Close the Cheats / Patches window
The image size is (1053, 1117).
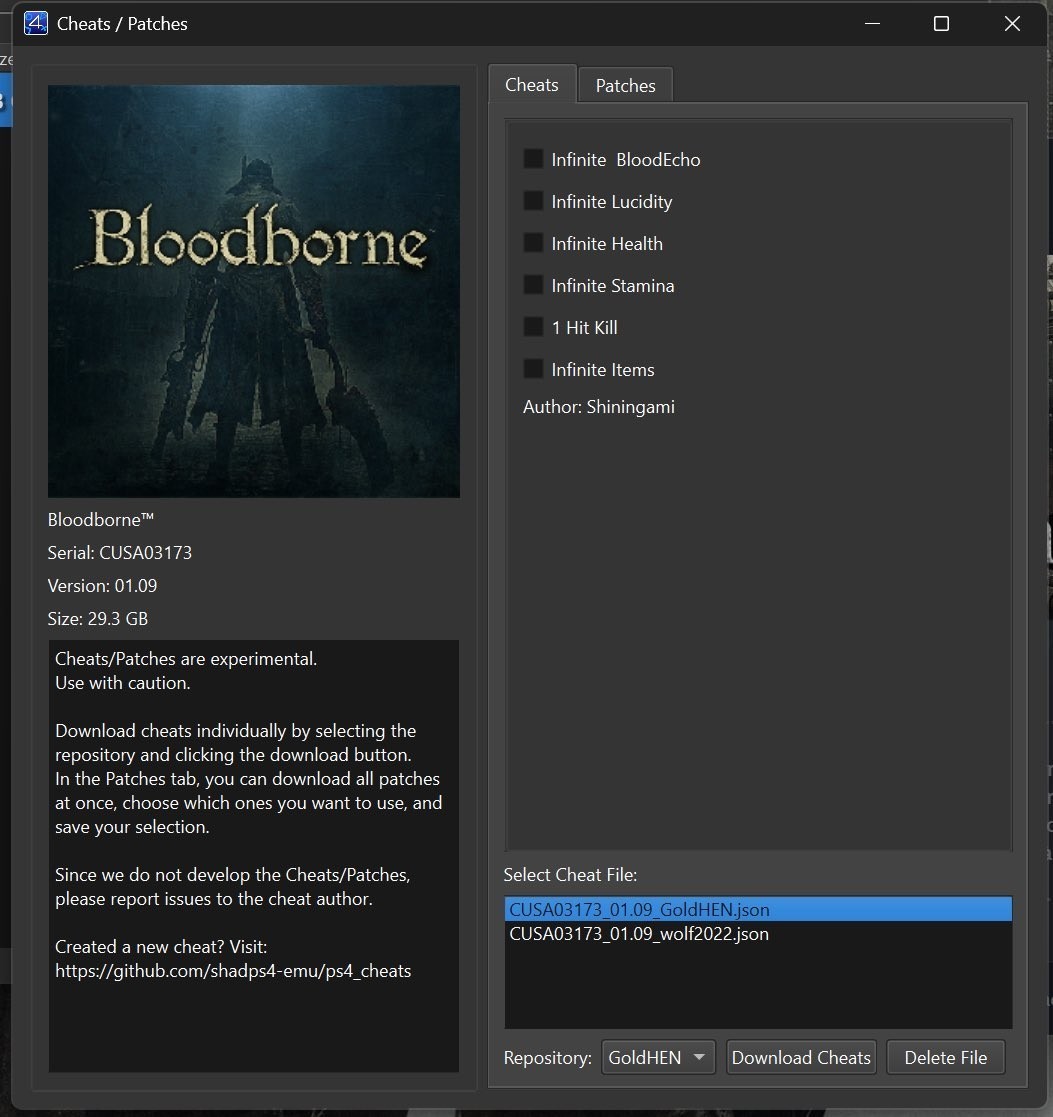coord(1012,24)
